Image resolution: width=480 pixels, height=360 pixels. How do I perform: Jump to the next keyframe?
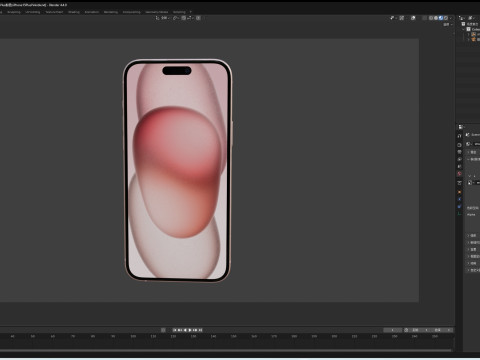(x=195, y=330)
